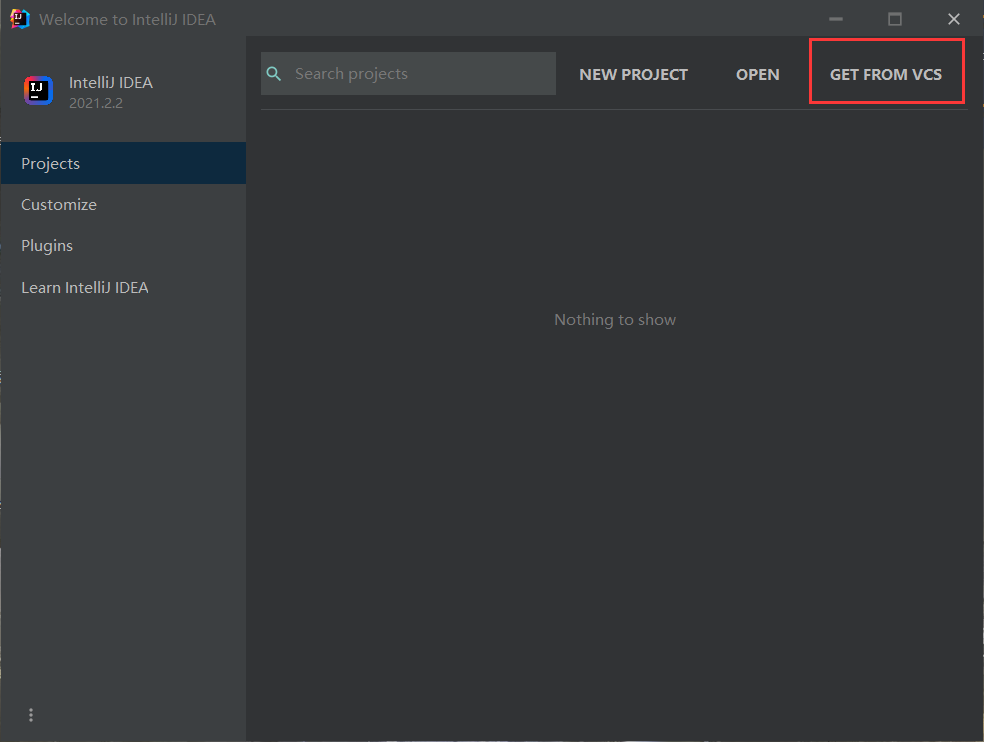Click the 2021.2.2 version text
The image size is (984, 742).
[96, 103]
